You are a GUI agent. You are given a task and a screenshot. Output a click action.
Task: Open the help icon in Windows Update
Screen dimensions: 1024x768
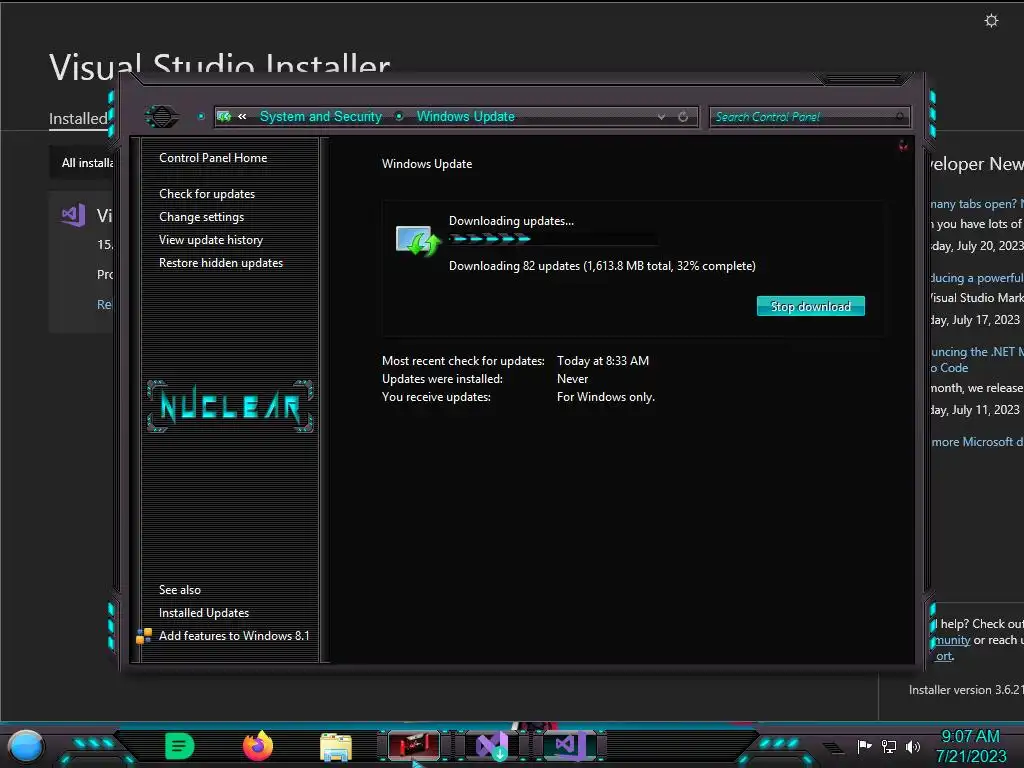(903, 146)
